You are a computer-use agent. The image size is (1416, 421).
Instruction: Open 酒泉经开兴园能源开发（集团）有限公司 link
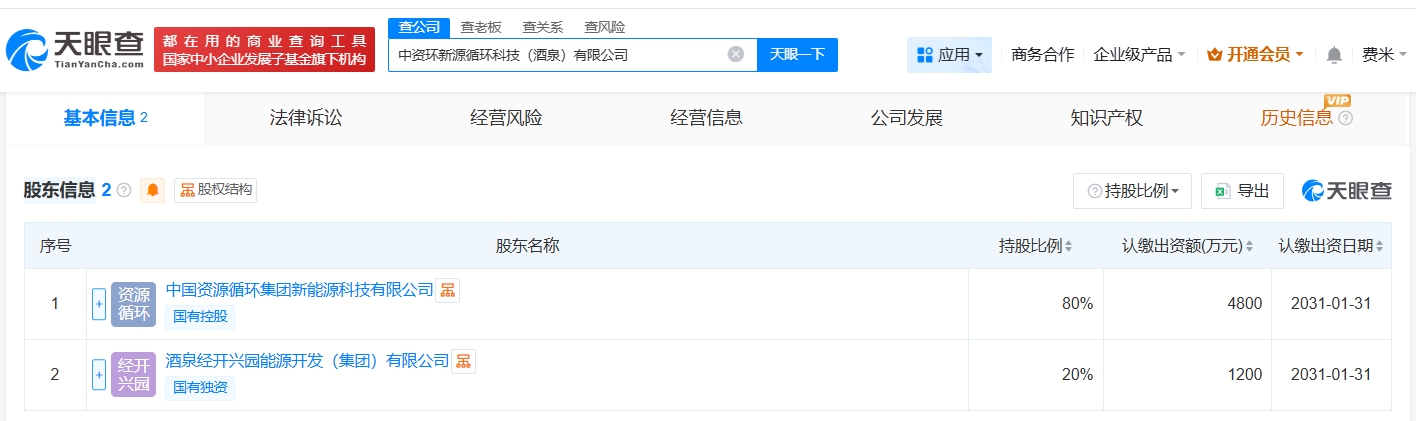307,361
